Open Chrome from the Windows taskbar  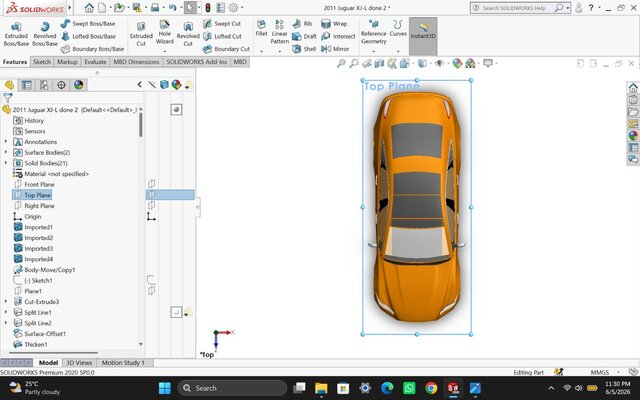pyautogui.click(x=431, y=388)
